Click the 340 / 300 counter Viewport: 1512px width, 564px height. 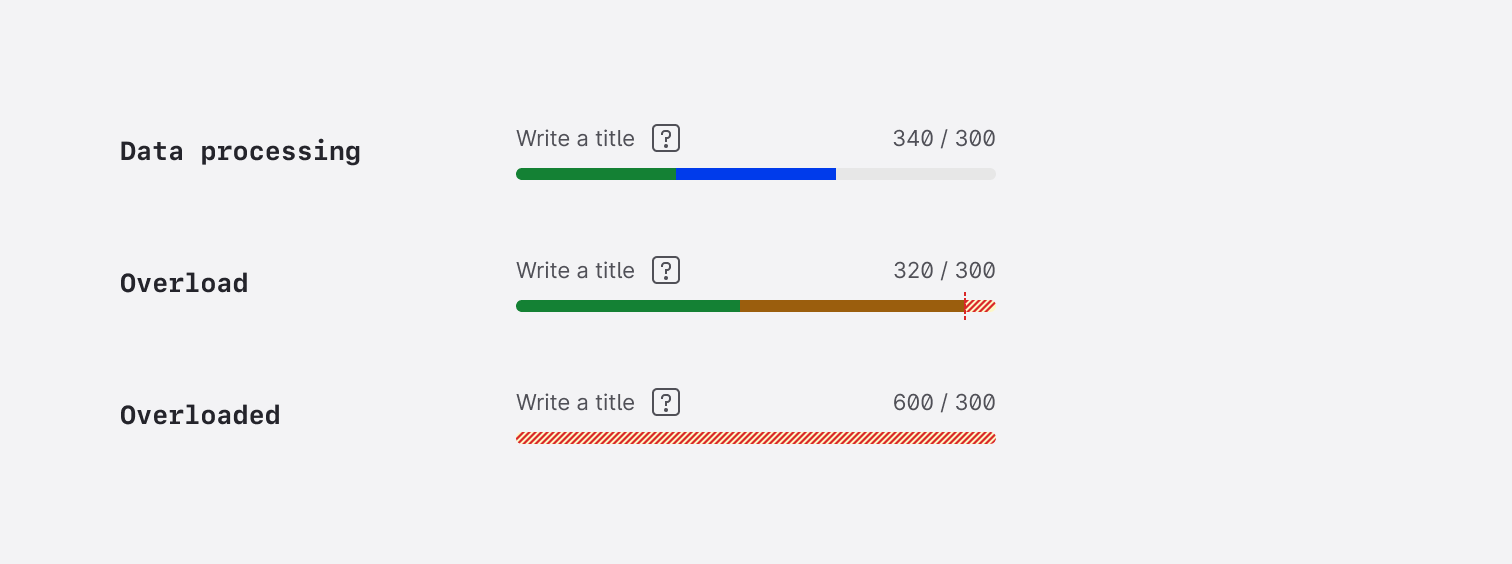coord(943,139)
